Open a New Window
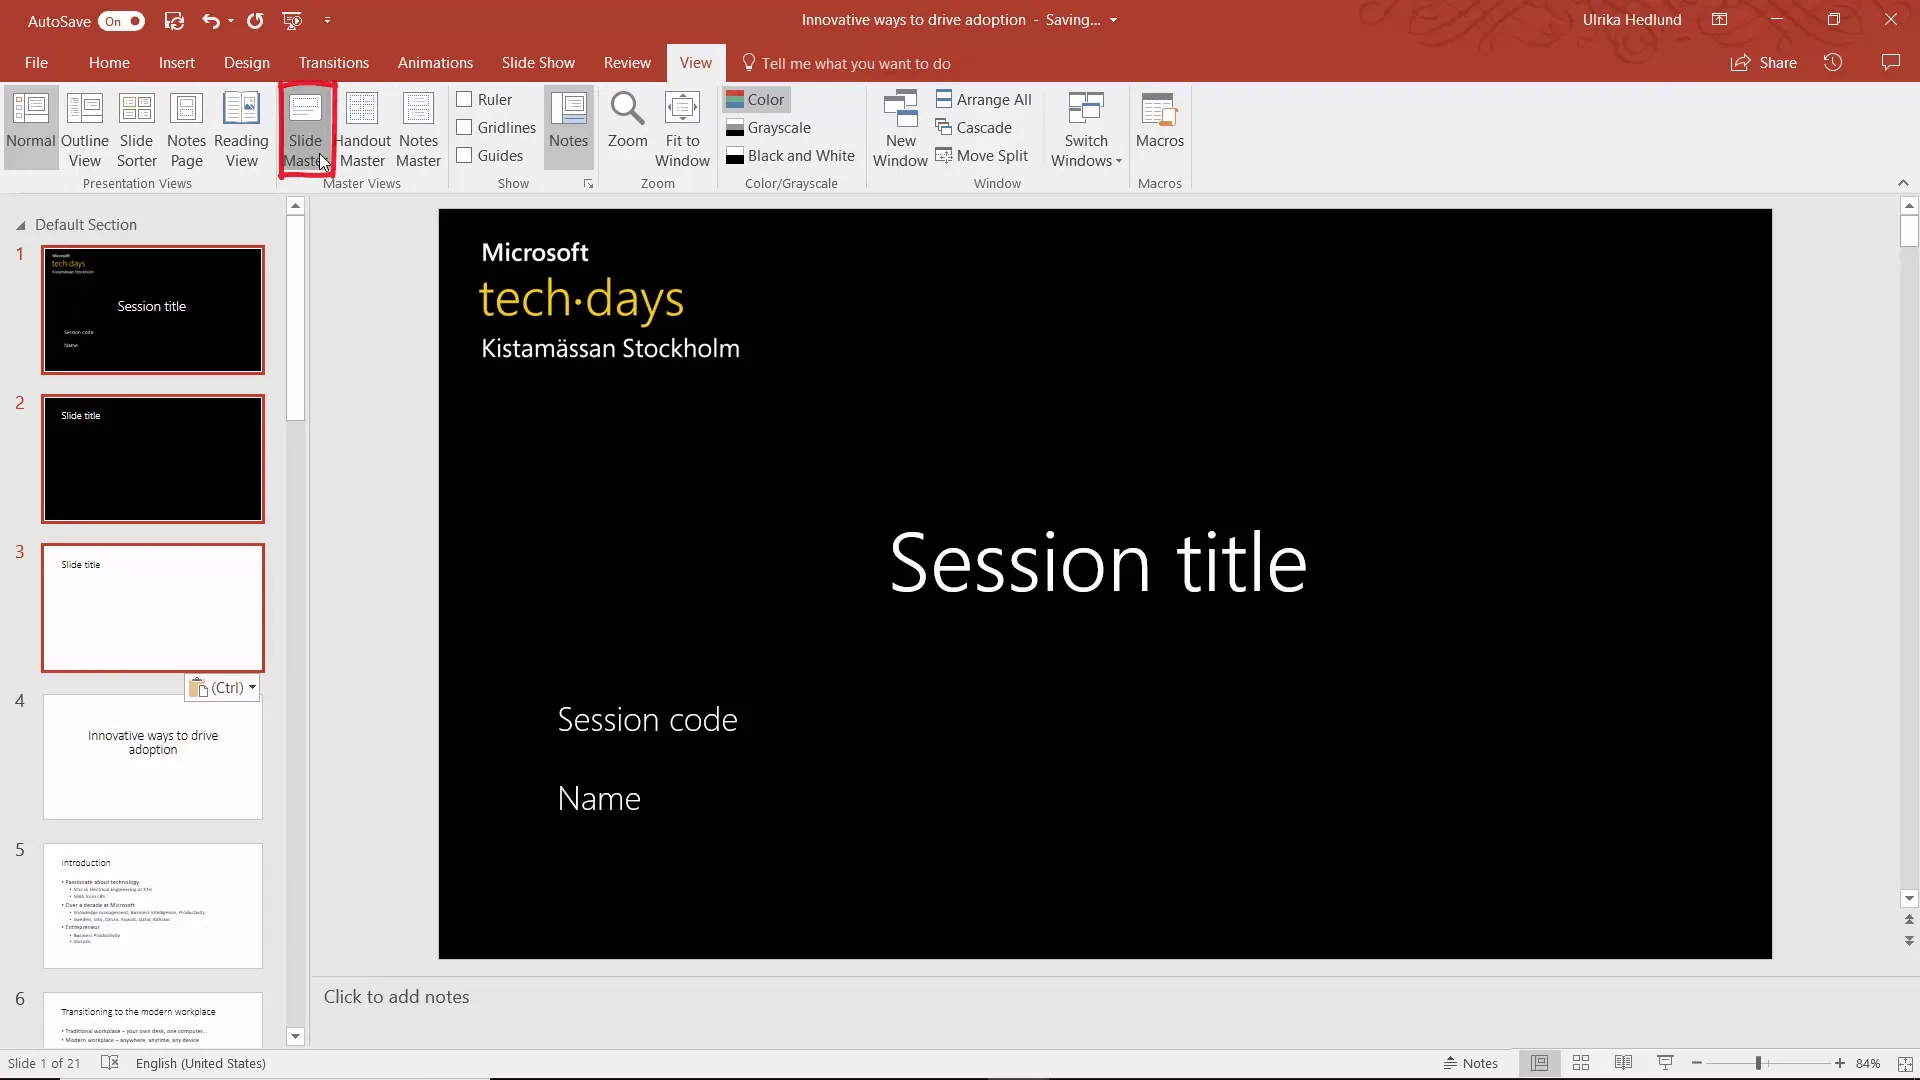This screenshot has height=1080, width=1920. click(x=900, y=128)
